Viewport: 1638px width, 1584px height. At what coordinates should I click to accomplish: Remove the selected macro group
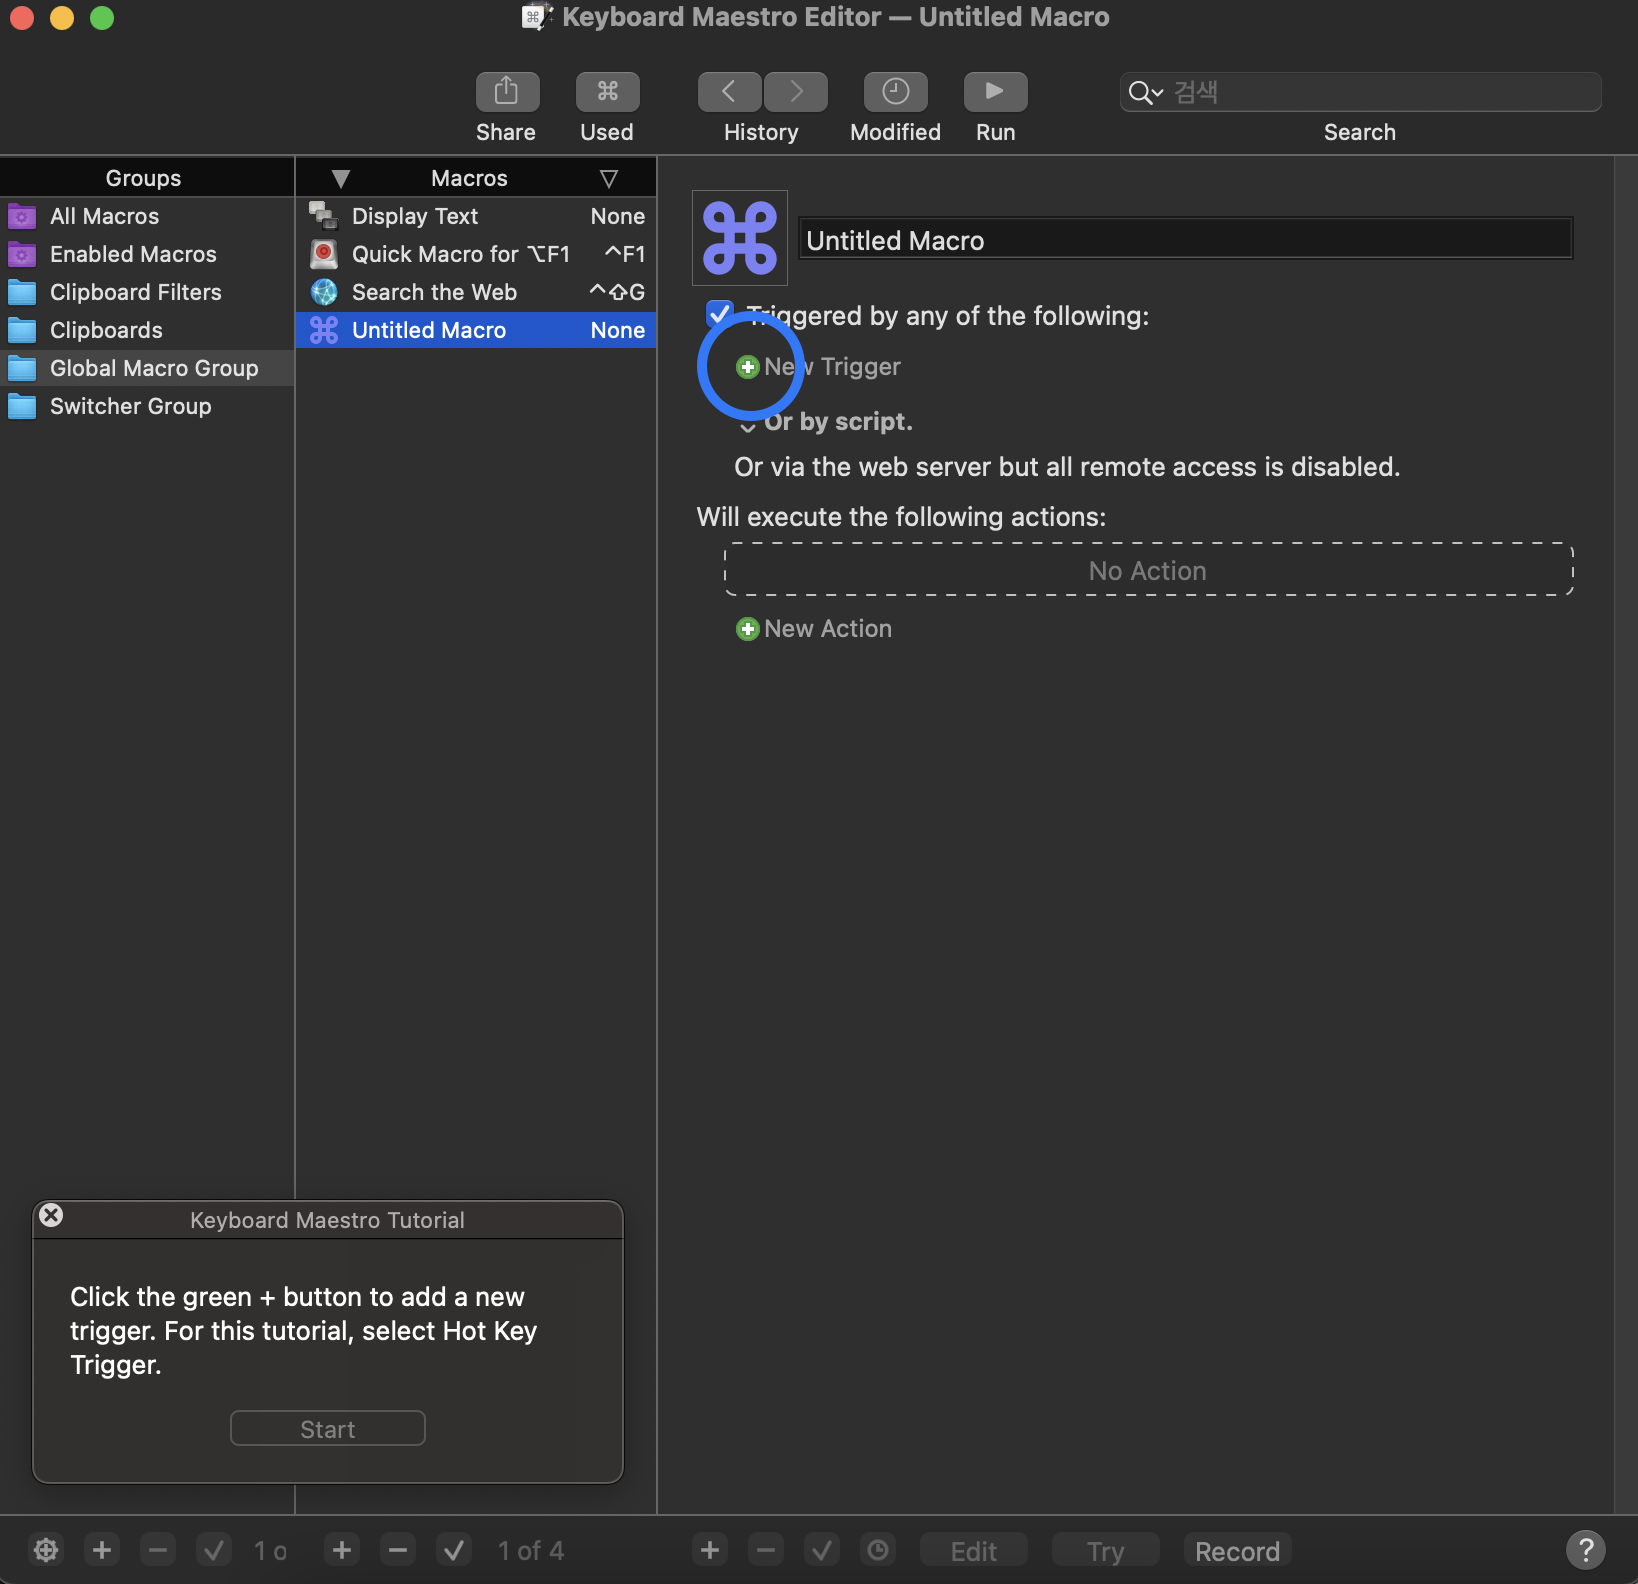pyautogui.click(x=158, y=1551)
